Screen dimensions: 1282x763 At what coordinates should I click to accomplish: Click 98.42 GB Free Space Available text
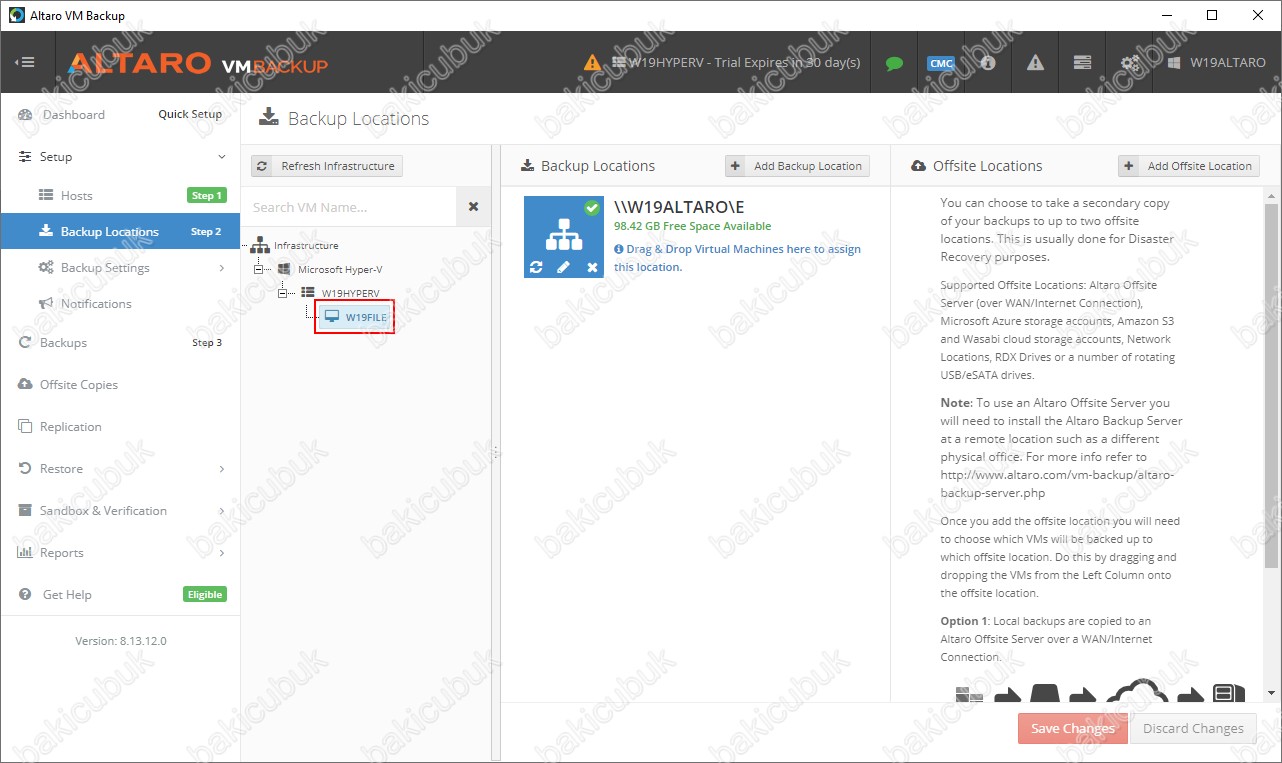coord(693,226)
